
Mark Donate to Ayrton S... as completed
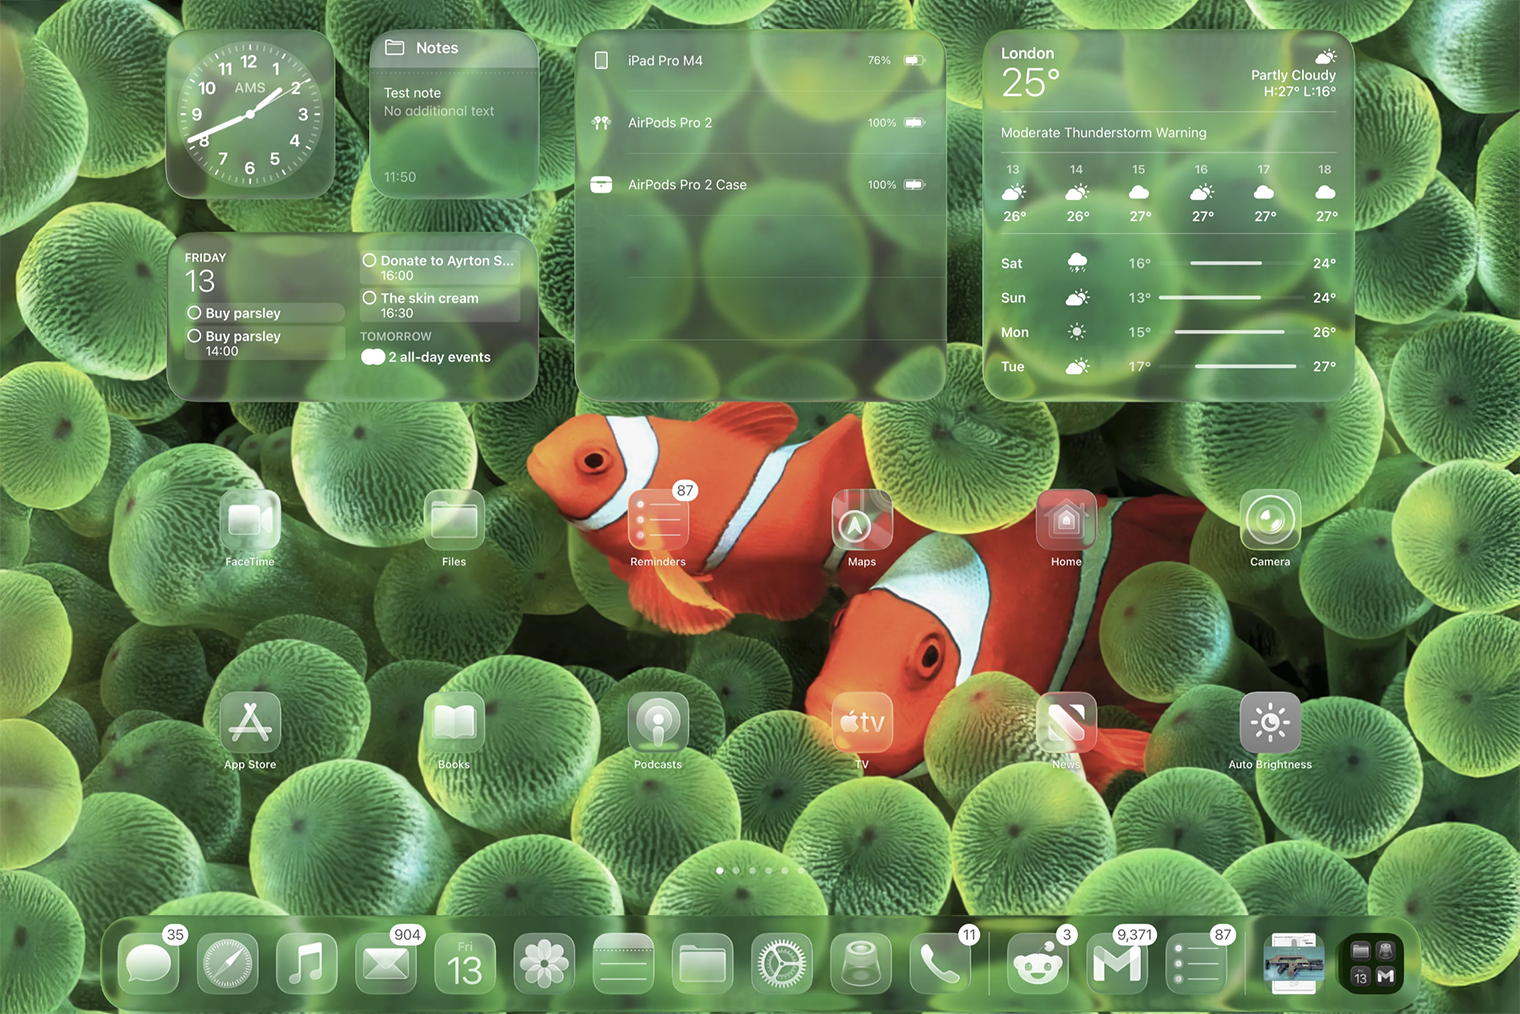click(x=369, y=260)
